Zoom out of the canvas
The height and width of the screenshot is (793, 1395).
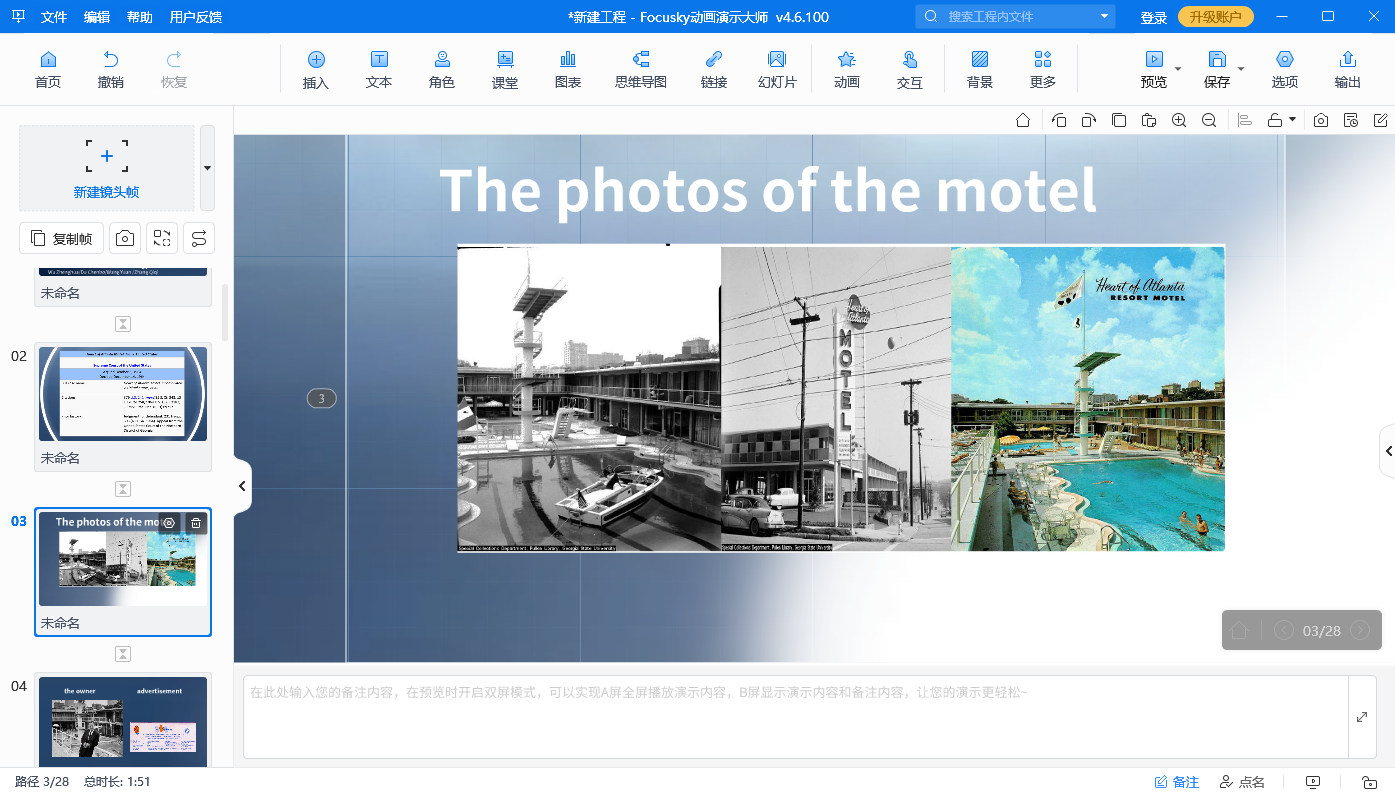pyautogui.click(x=1209, y=120)
